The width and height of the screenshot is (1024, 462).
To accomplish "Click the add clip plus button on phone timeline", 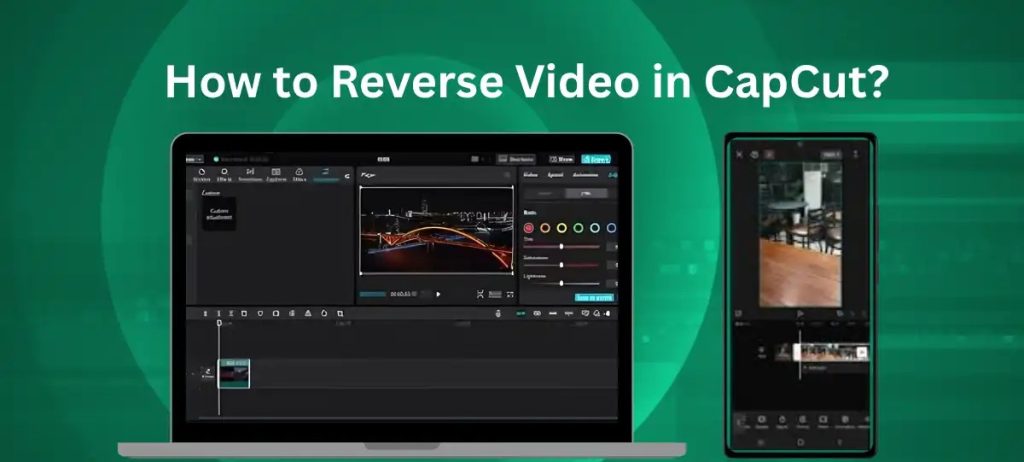I will [x=862, y=353].
